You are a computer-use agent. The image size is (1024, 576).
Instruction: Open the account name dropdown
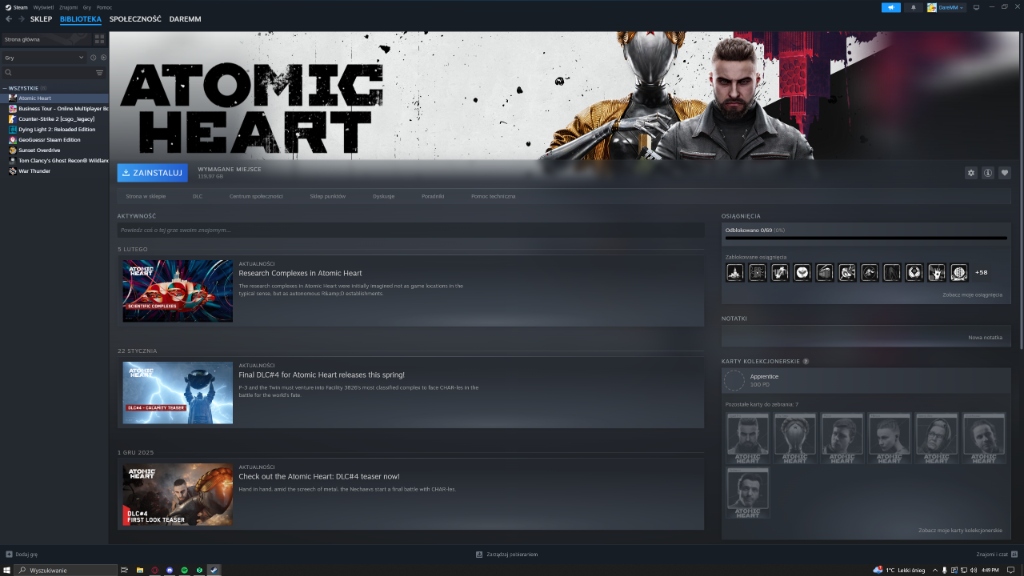point(950,7)
